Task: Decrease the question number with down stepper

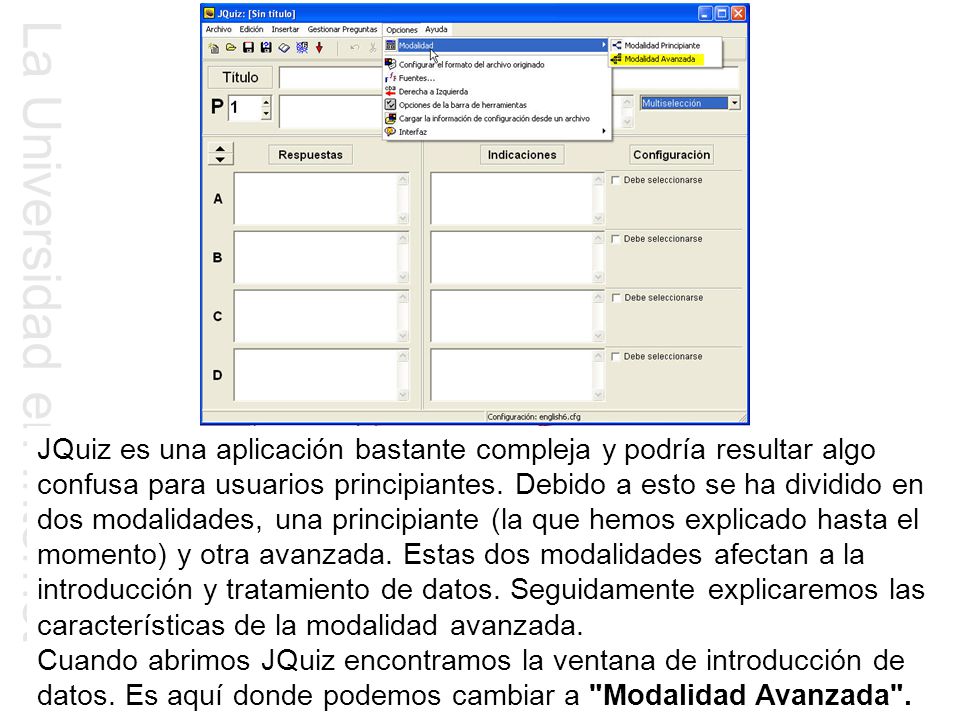Action: pyautogui.click(x=266, y=113)
